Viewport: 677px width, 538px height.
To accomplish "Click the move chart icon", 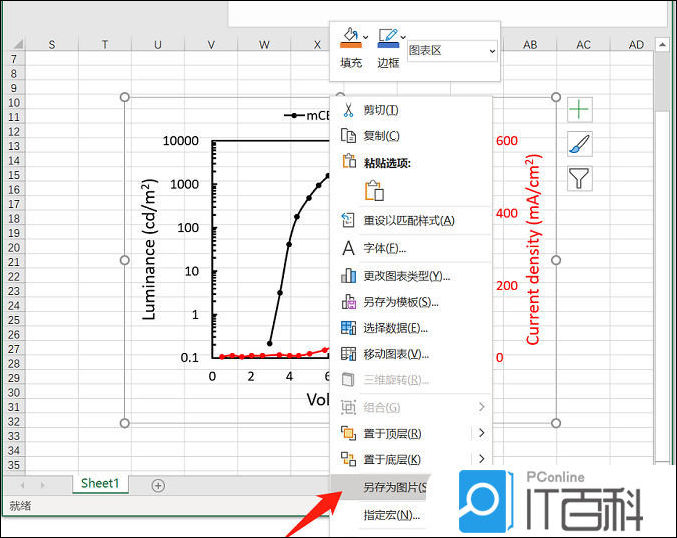I will (348, 354).
